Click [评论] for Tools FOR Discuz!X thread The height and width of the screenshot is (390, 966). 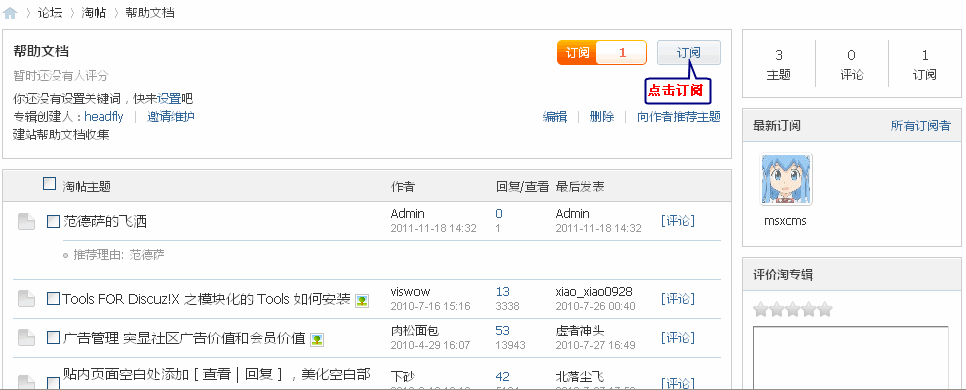678,299
